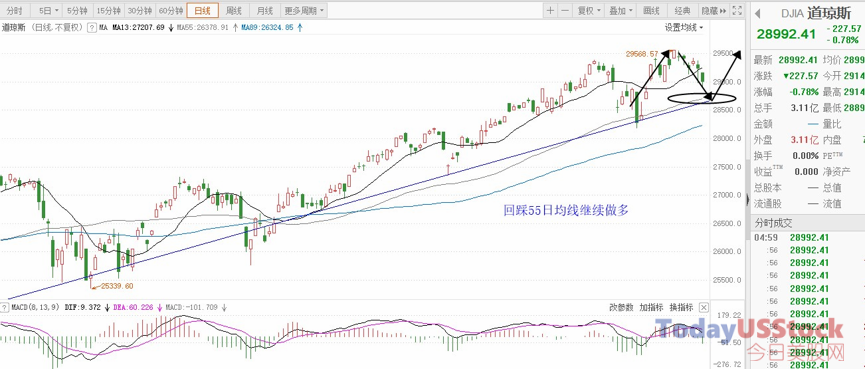The image size is (865, 369).
Task: Select the 日线 daily tab
Action: (x=202, y=10)
